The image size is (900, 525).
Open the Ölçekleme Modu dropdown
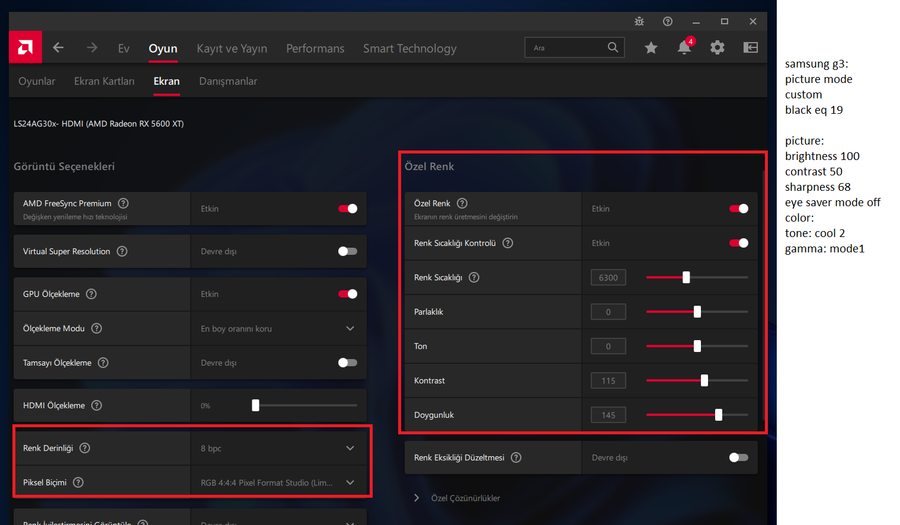[x=350, y=329]
